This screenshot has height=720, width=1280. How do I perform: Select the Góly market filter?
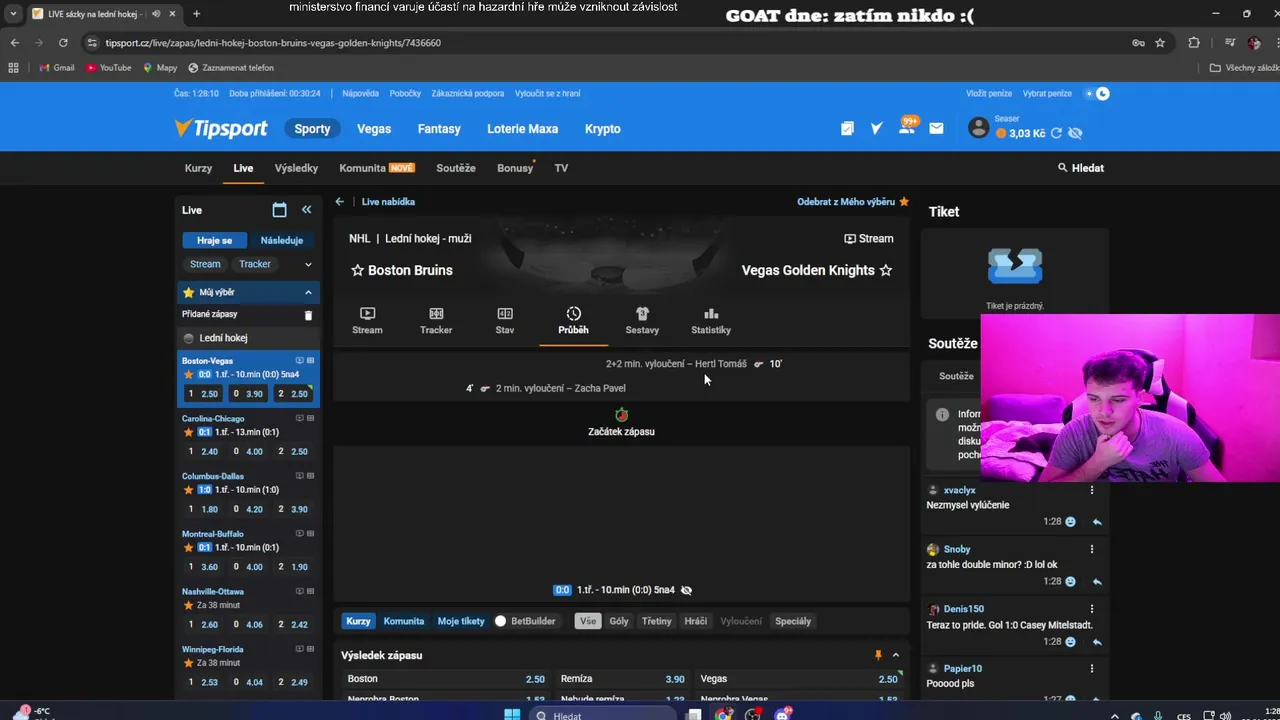pyautogui.click(x=619, y=621)
